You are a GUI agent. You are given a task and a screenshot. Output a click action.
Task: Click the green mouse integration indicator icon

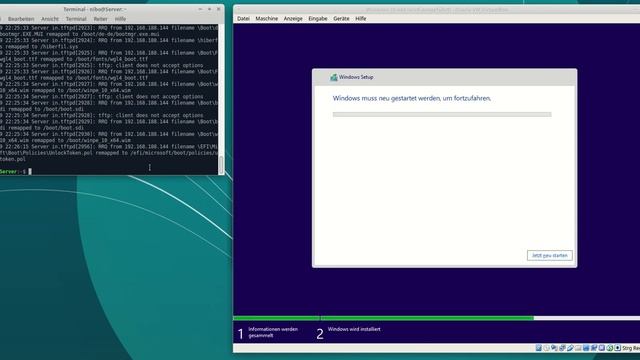pyautogui.click(x=610, y=348)
